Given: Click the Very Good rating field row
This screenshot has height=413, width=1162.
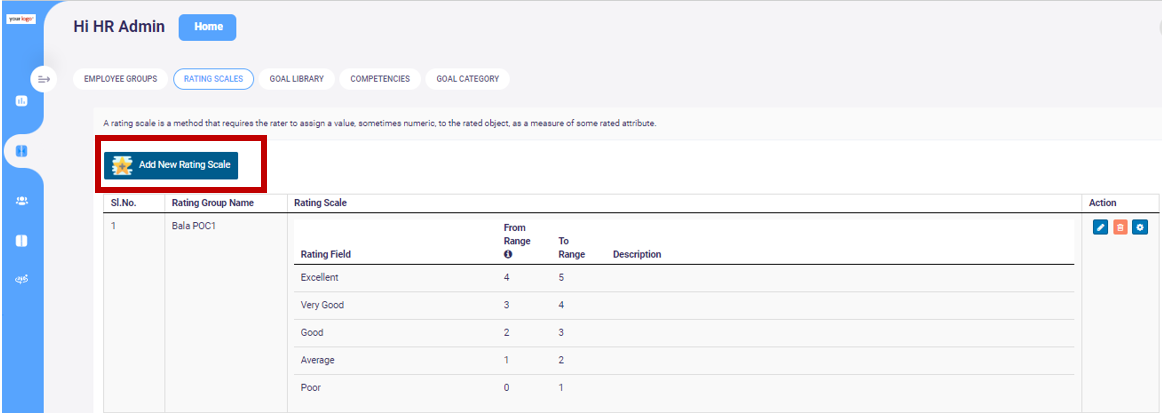Looking at the screenshot, I should 684,305.
